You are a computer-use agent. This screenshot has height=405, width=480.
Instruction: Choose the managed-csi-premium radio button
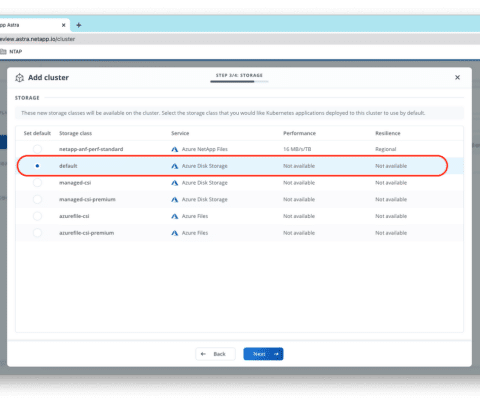pos(37,199)
